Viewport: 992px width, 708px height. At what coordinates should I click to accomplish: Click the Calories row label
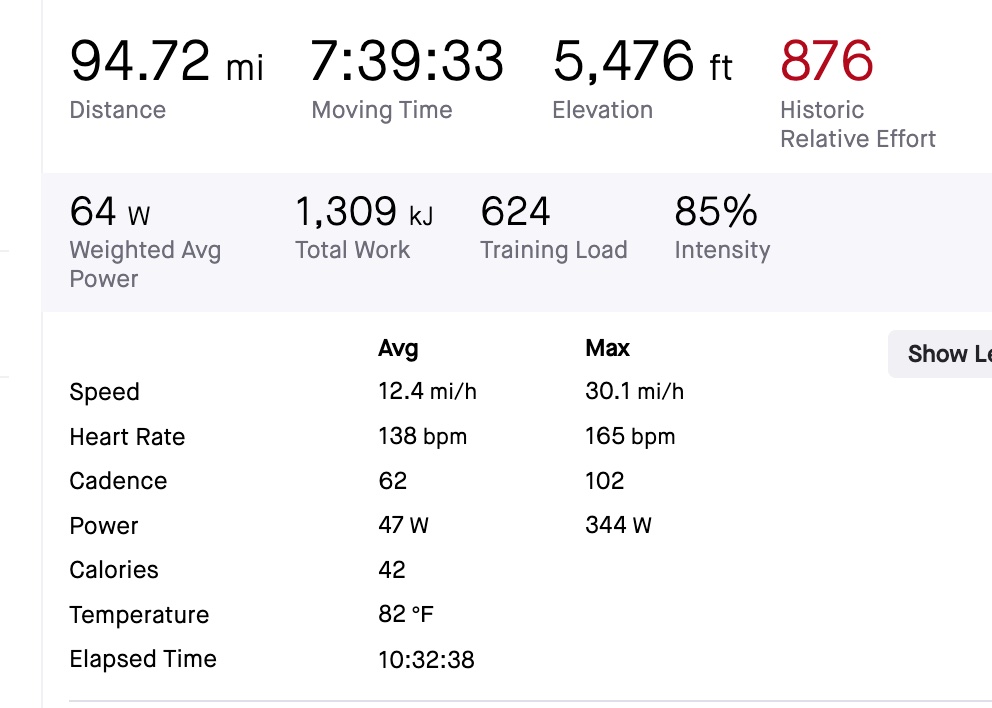114,570
